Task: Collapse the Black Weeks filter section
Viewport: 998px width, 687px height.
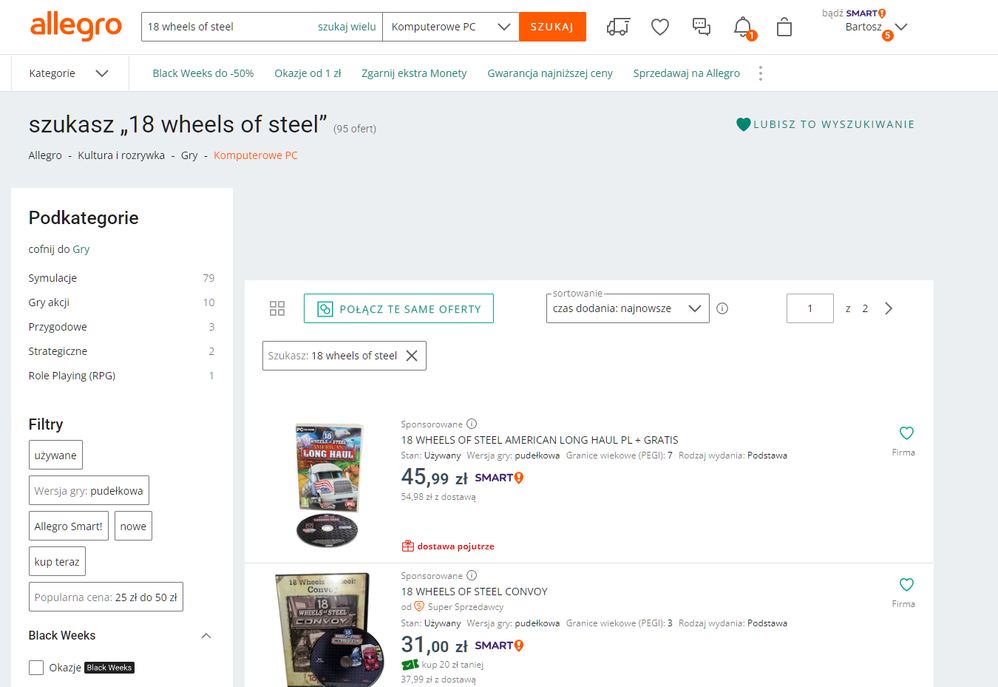Action: tap(206, 636)
